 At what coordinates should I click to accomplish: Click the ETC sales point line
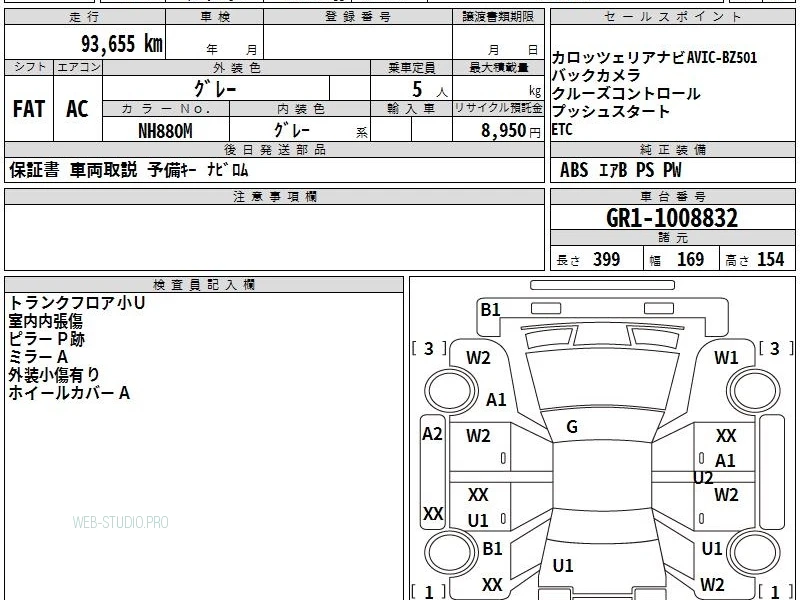(x=562, y=130)
